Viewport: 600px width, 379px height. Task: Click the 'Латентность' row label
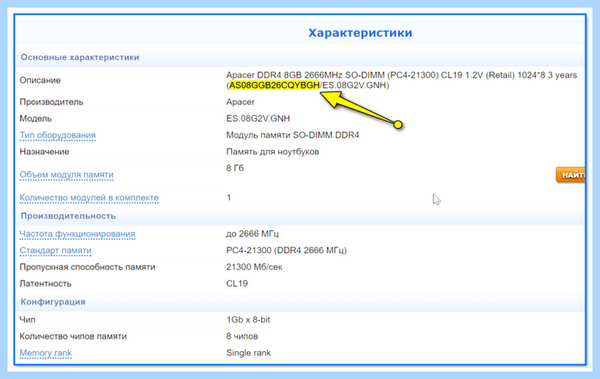click(x=46, y=284)
